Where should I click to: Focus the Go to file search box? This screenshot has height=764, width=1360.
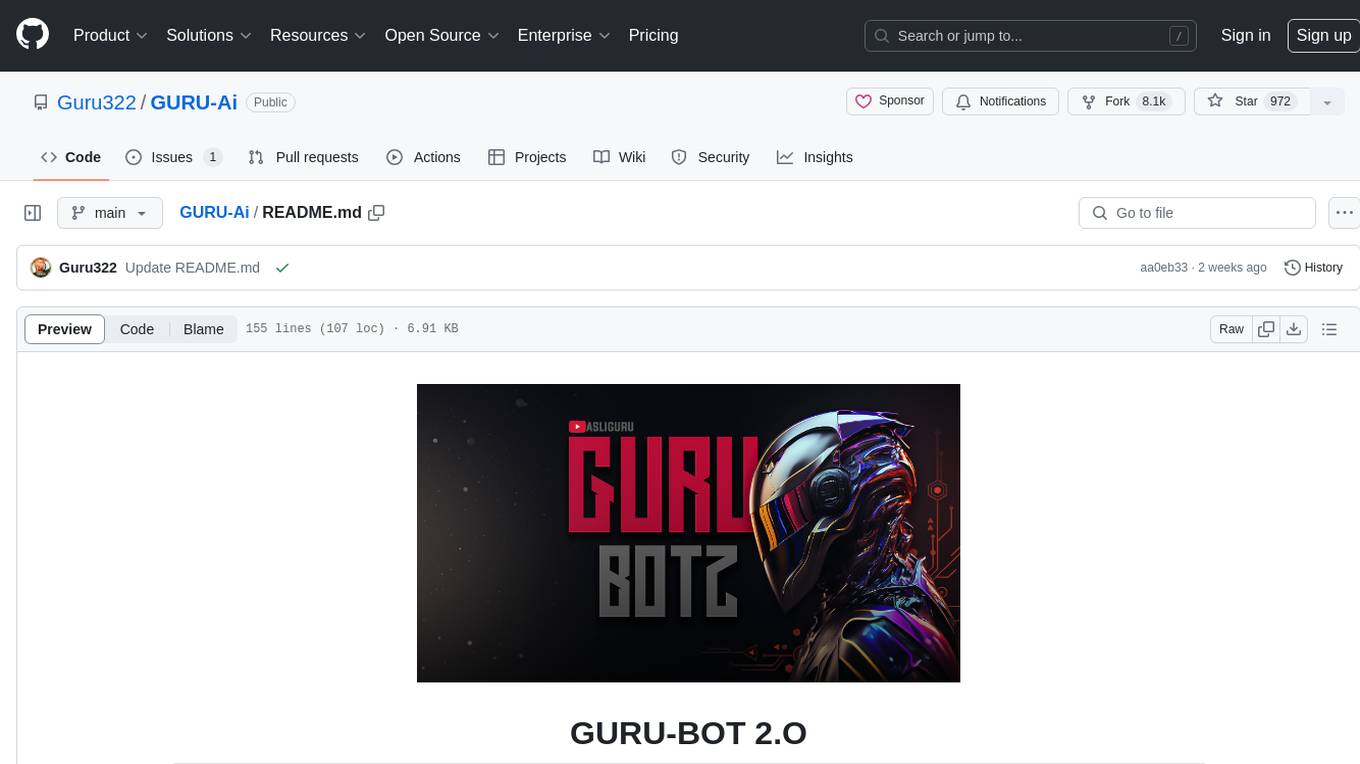[1197, 213]
